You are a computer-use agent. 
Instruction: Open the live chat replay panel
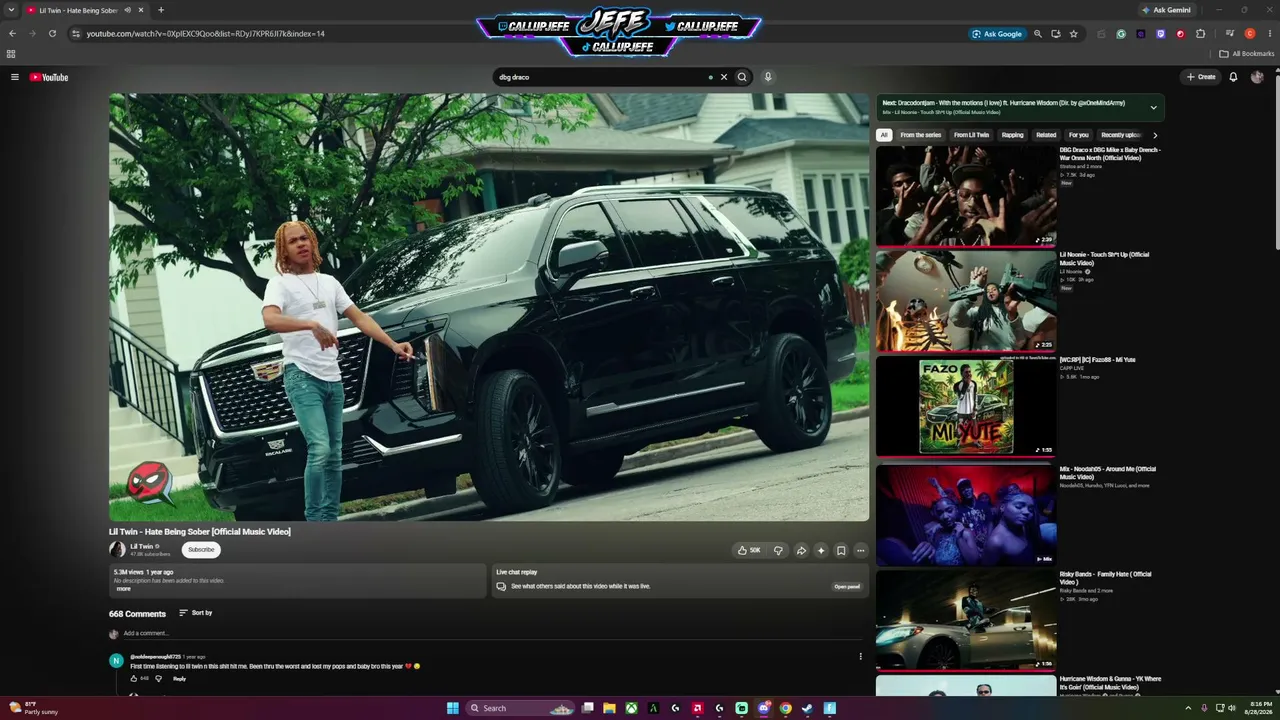point(847,586)
